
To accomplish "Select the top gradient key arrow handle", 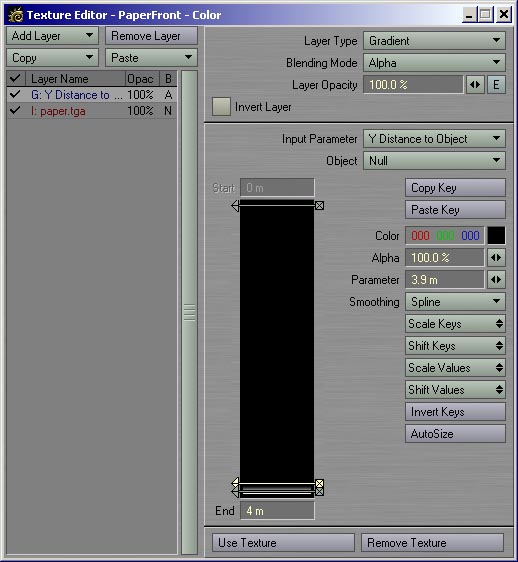I will pos(235,206).
